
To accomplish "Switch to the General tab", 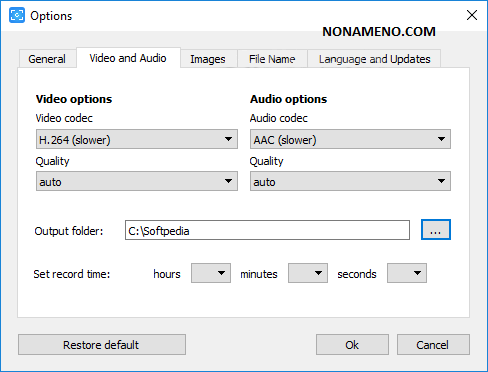I will pyautogui.click(x=47, y=59).
